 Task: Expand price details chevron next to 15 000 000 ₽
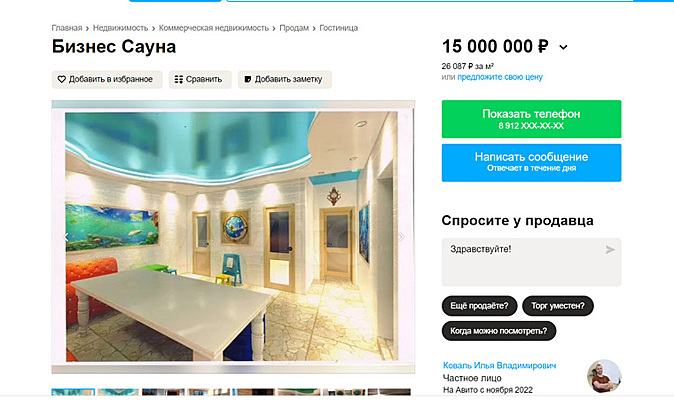point(563,47)
